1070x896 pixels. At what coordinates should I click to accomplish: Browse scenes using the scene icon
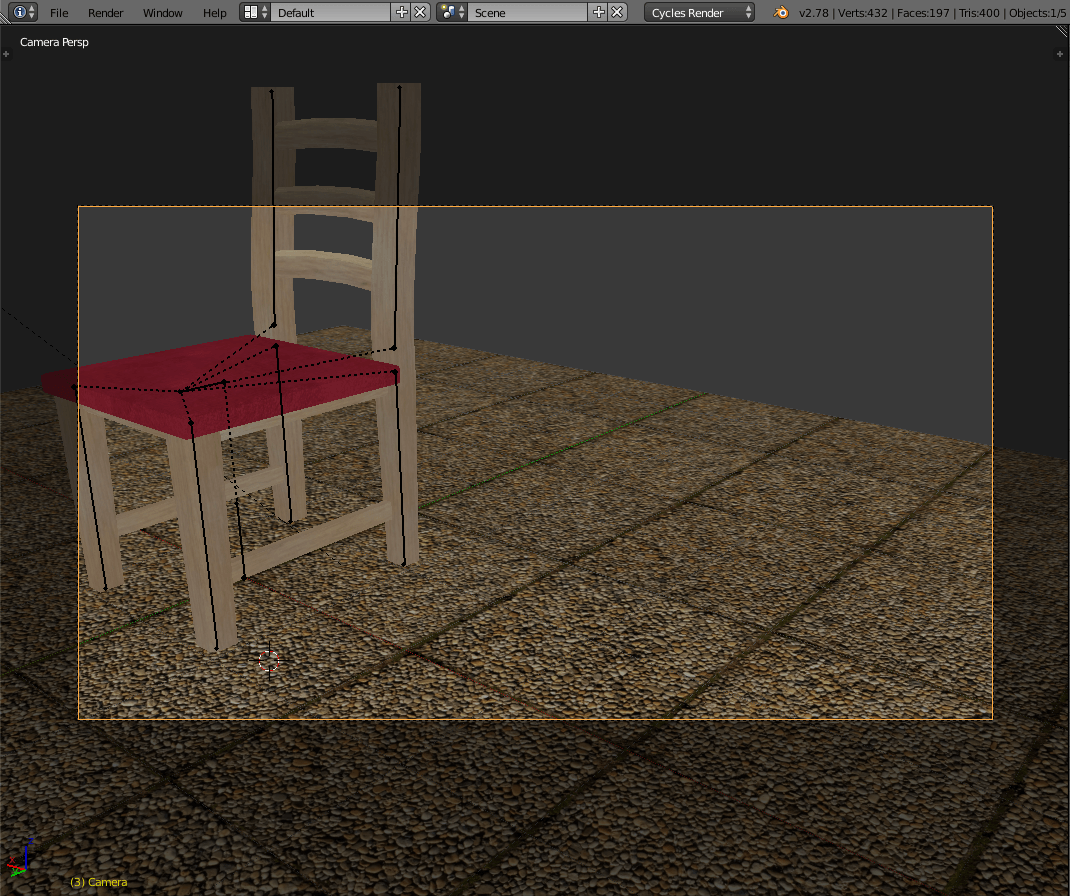[x=452, y=13]
